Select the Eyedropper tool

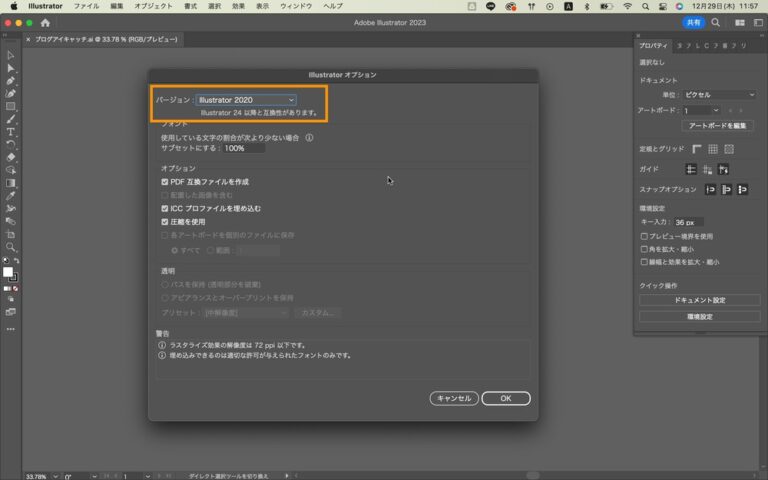click(10, 195)
